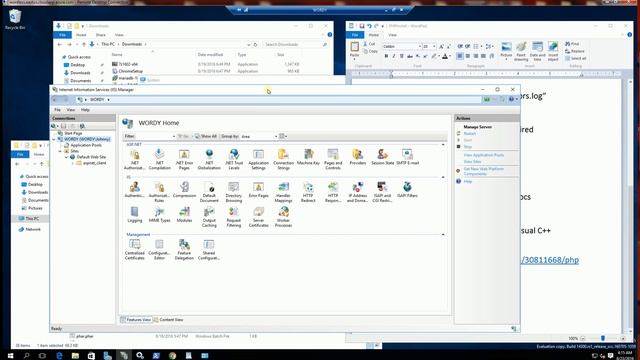Open the /30811668/php hyperlink in WordPad

(x=550, y=260)
